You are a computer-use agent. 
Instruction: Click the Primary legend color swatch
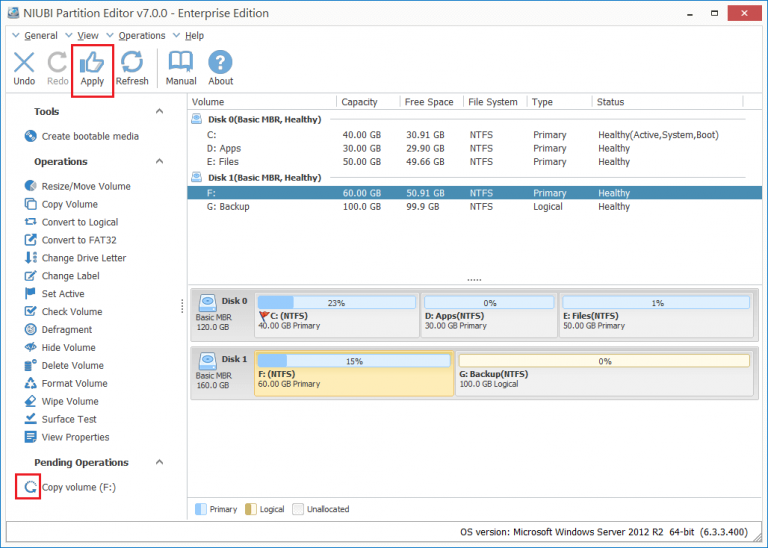pyautogui.click(x=201, y=509)
